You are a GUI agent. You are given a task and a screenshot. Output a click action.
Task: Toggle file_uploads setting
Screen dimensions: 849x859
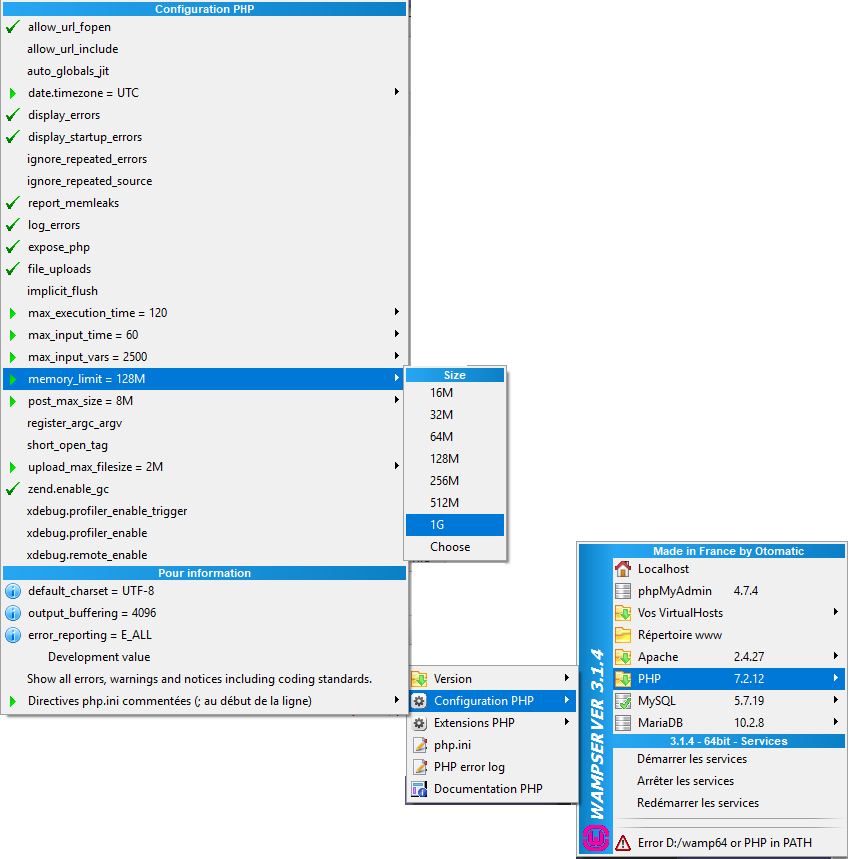204,269
